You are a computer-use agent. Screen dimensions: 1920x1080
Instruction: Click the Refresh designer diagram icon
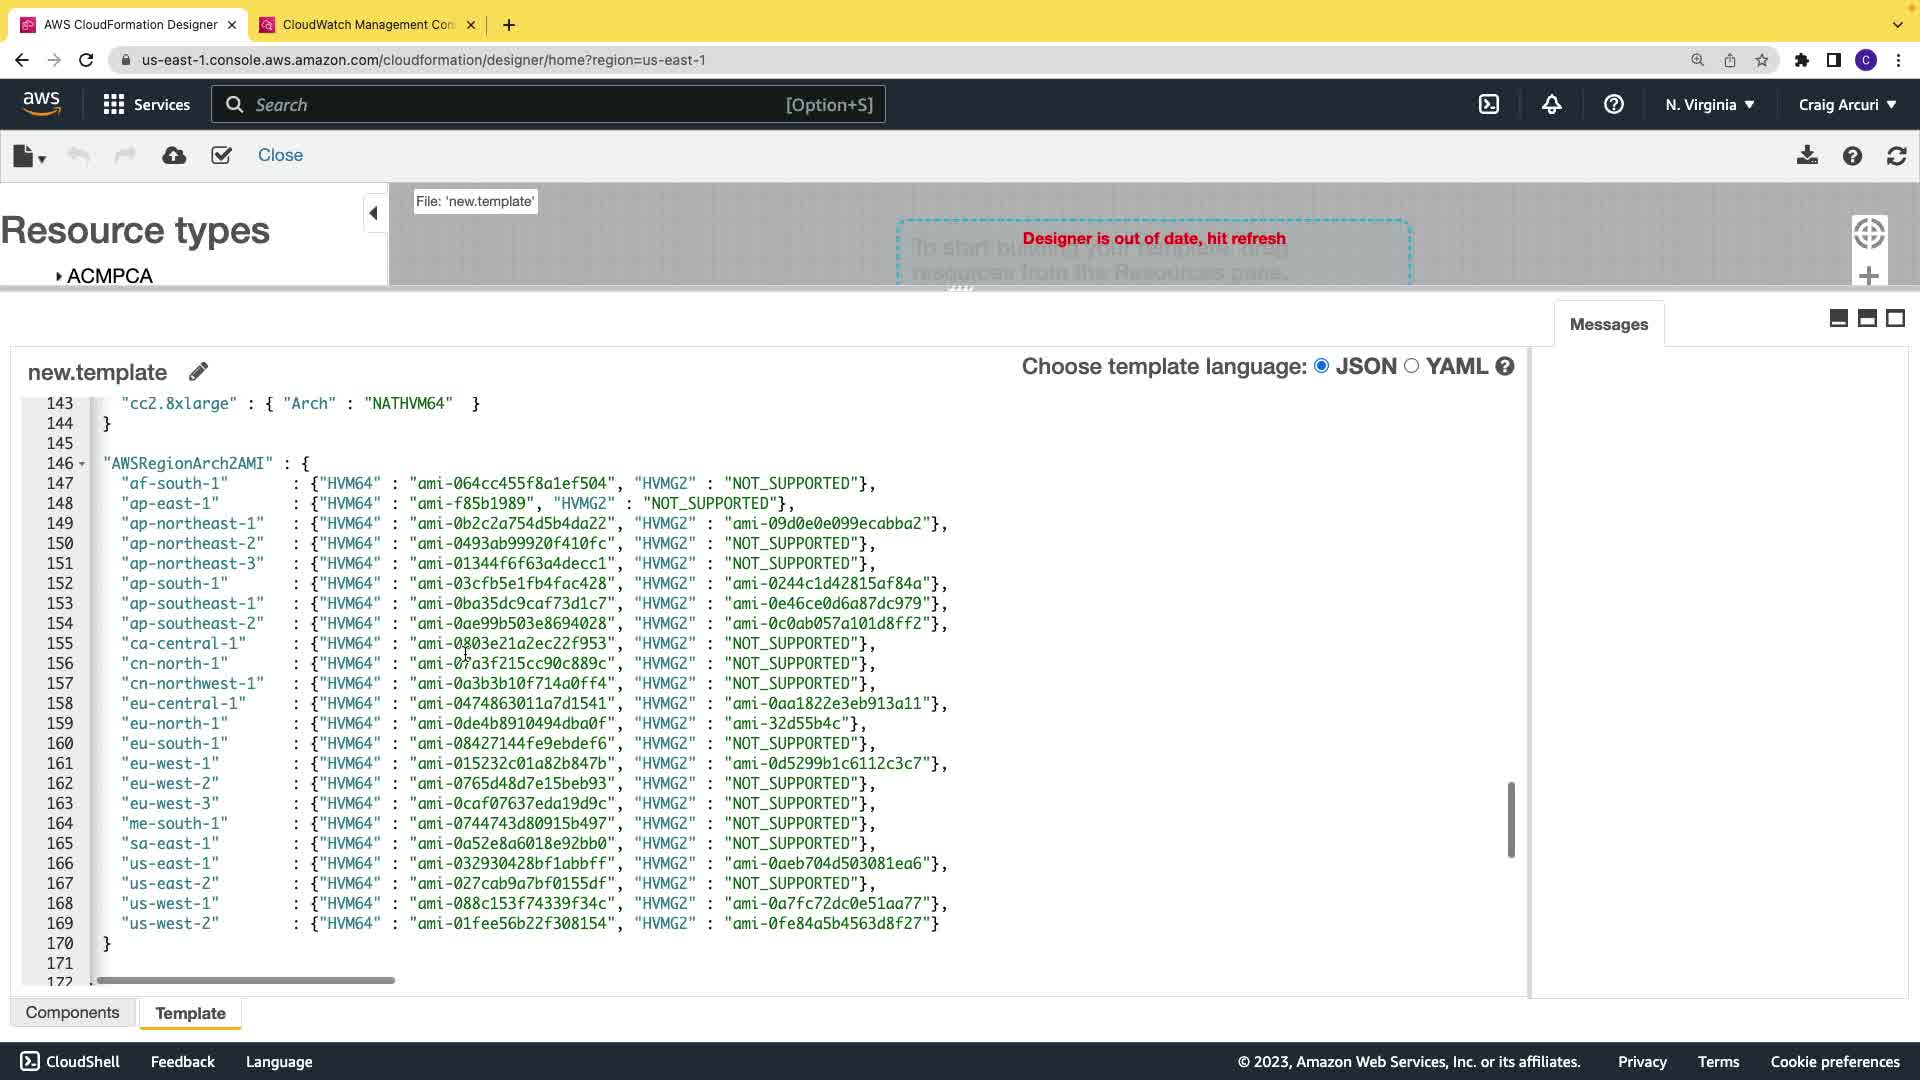point(1896,156)
